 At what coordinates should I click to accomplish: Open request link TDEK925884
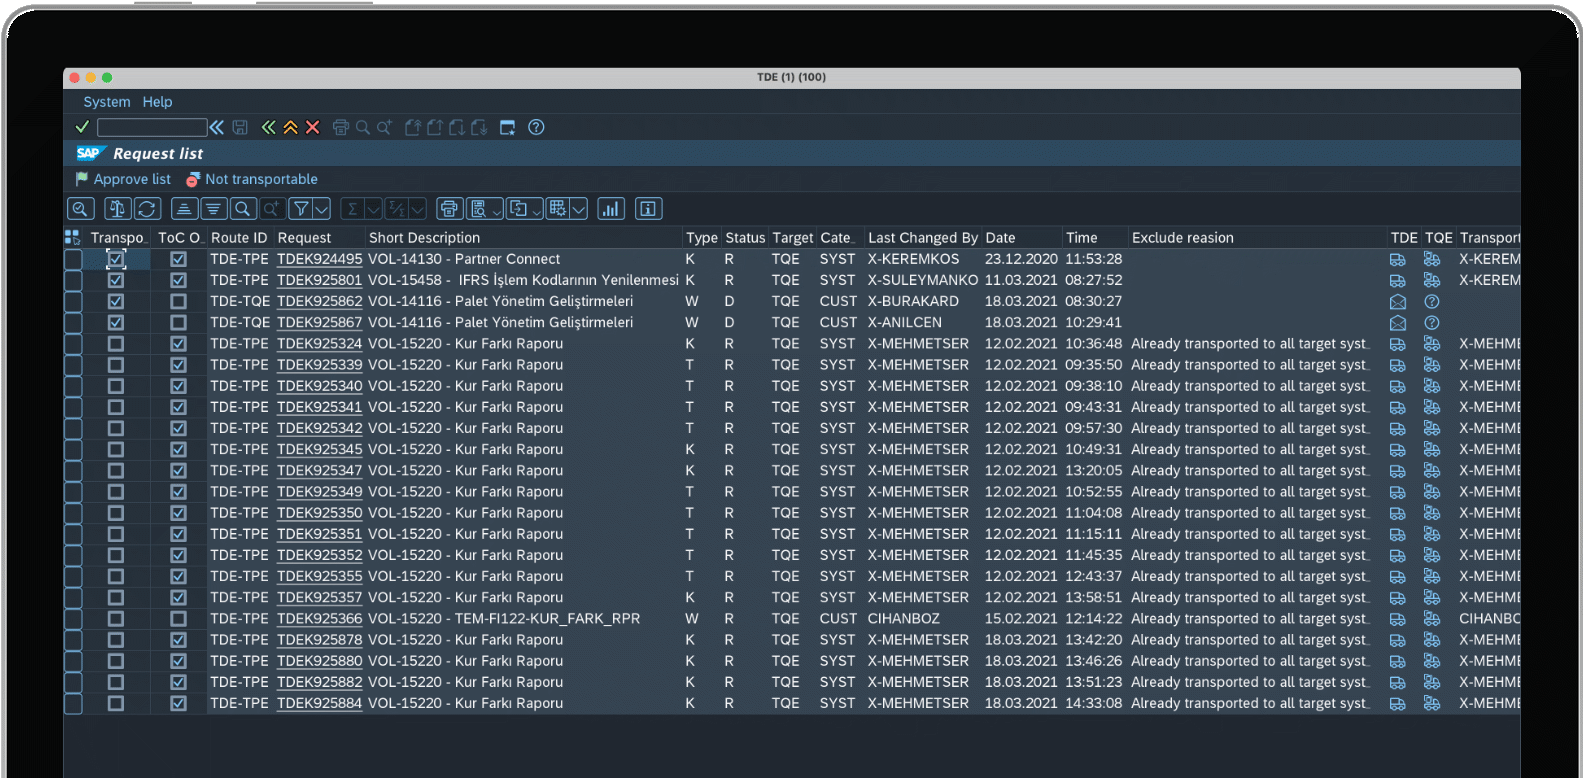[x=320, y=703]
